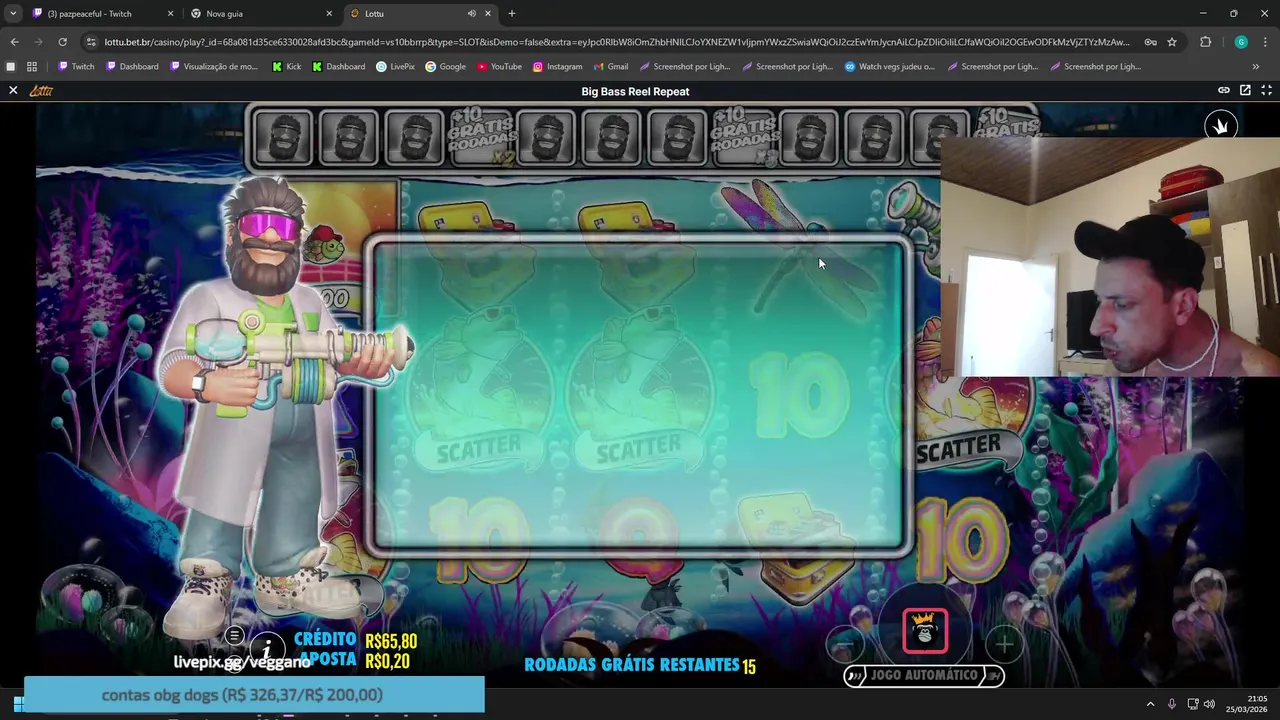The width and height of the screenshot is (1280, 720).
Task: Close the Nova guia tab
Action: point(329,14)
